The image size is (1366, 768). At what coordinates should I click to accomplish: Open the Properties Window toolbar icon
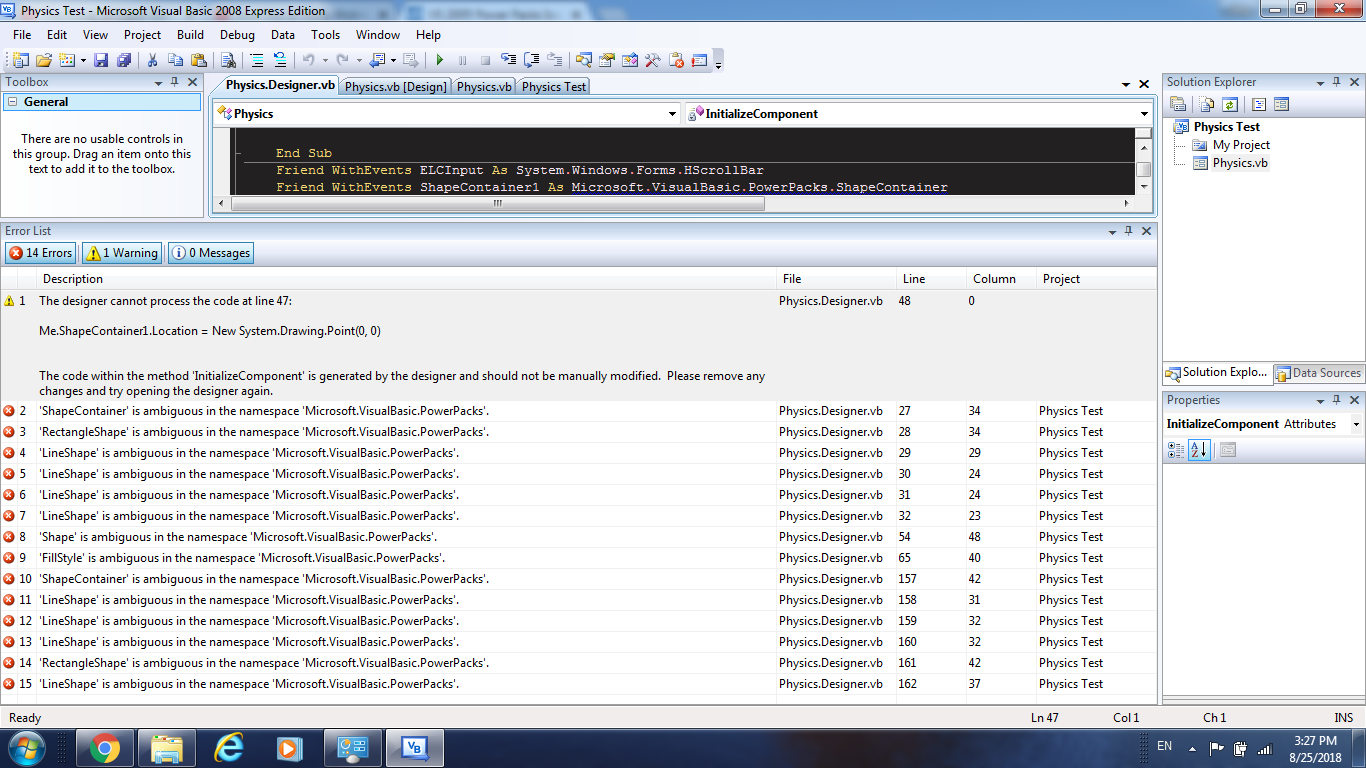point(607,60)
